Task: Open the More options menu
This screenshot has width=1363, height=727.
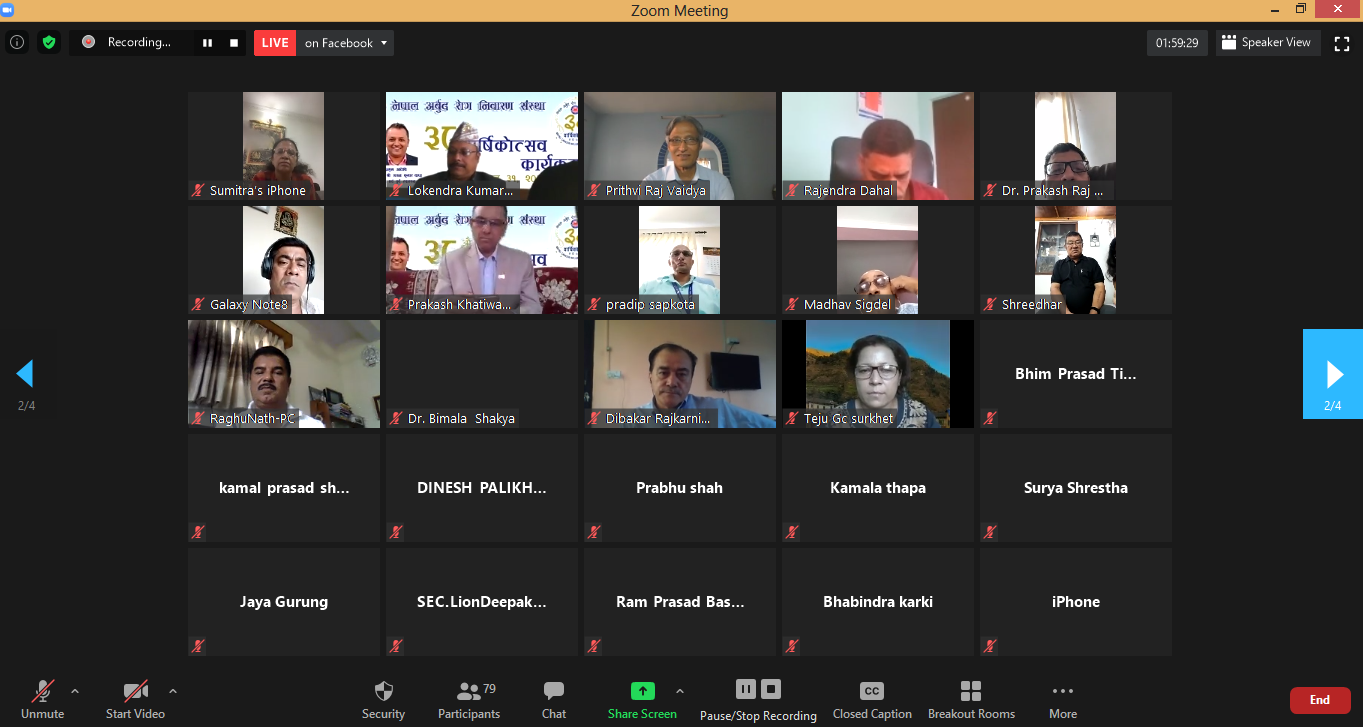Action: coord(1062,700)
